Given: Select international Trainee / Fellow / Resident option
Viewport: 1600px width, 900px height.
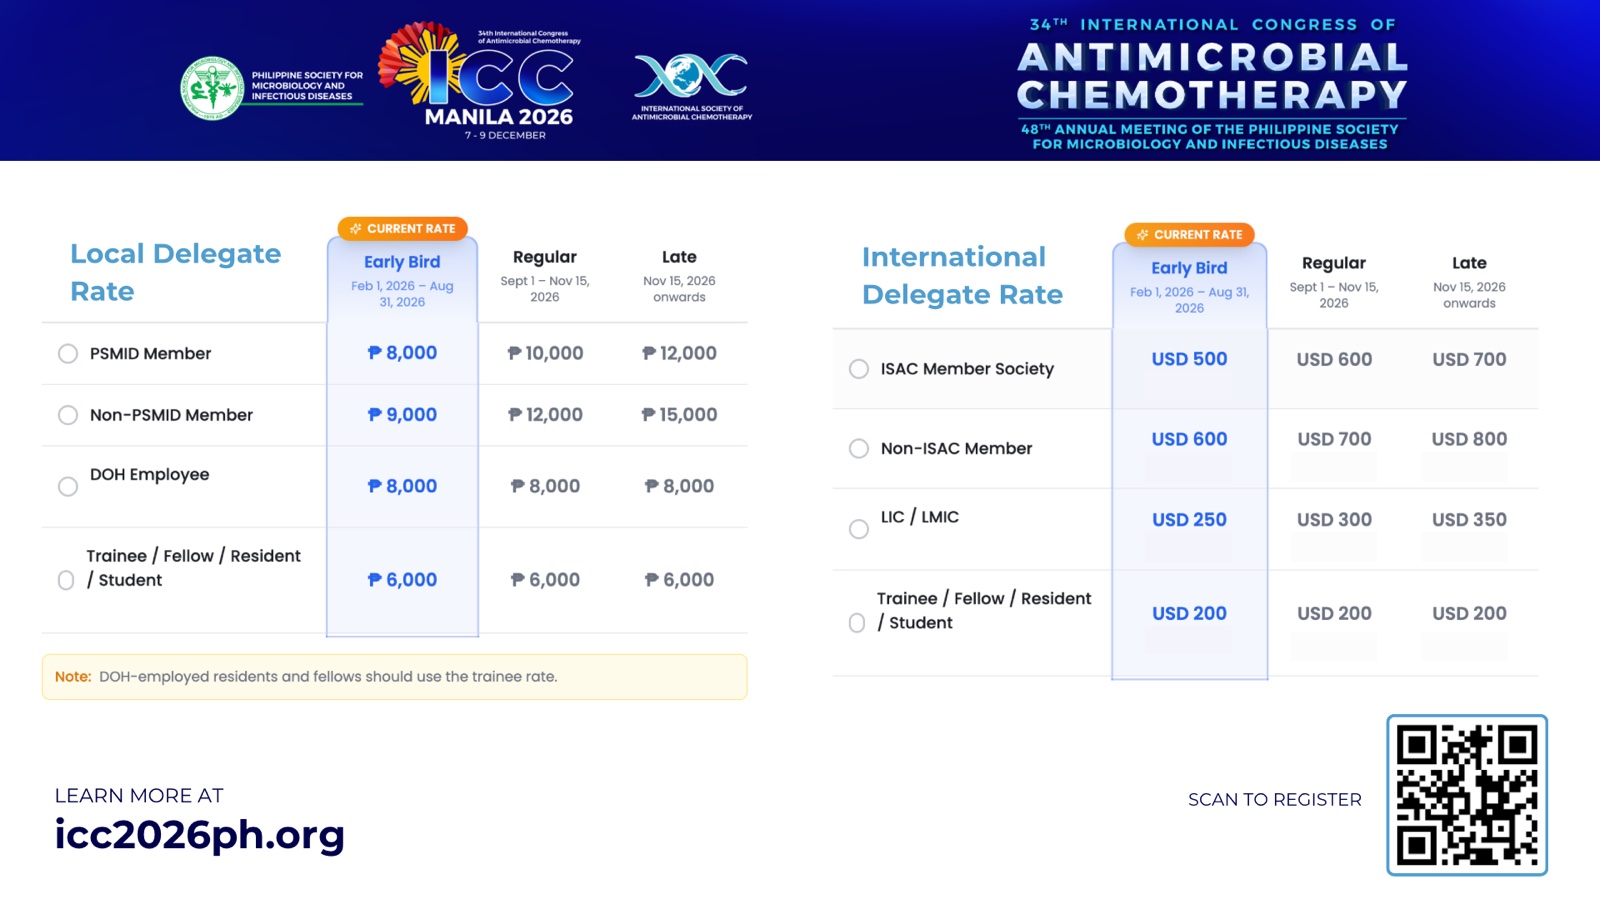Looking at the screenshot, I should click(857, 623).
